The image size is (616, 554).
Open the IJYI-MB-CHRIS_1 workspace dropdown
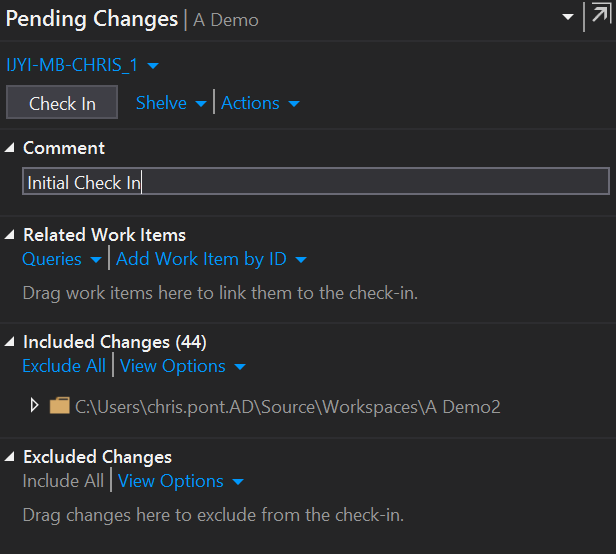(x=82, y=65)
